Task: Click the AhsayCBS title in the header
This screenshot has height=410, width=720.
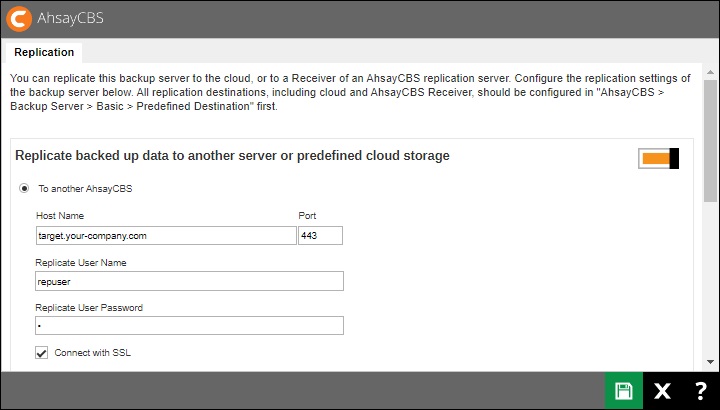Action: coord(70,18)
